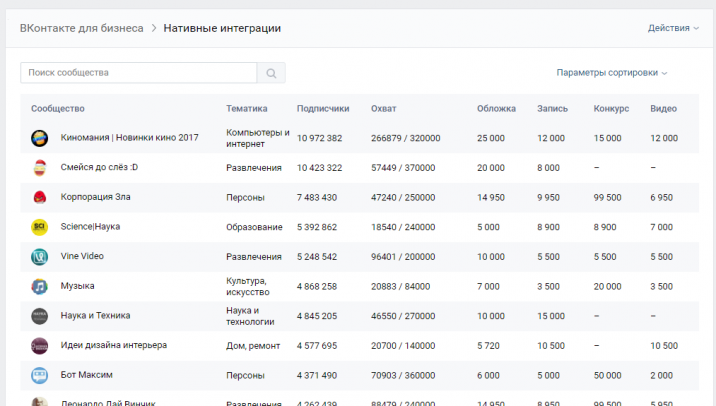Screen dimensions: 716x406
Task: Click the search magnifier icon button
Action: coord(271,73)
